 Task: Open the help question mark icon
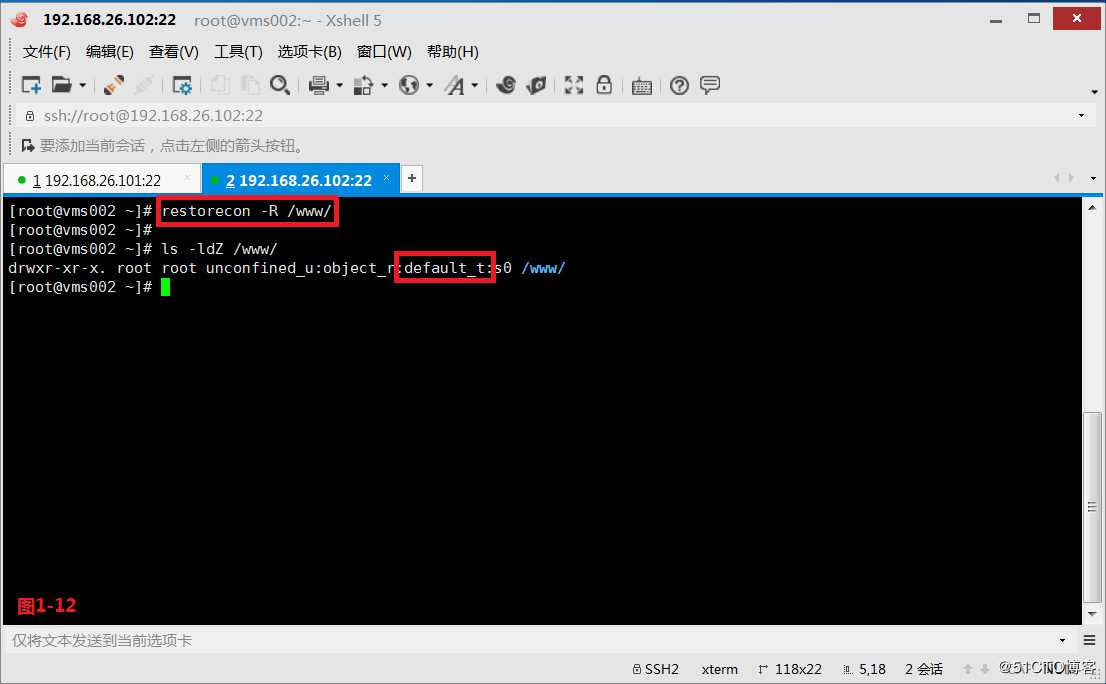click(679, 85)
